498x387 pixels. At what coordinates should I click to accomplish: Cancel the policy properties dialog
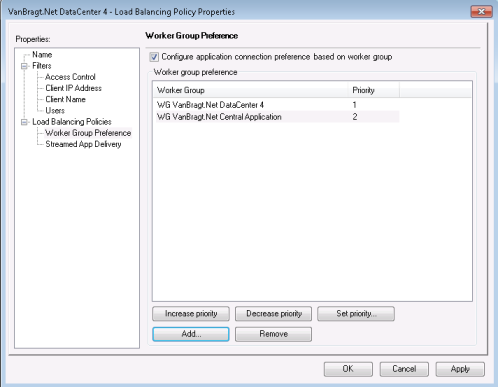(x=404, y=369)
